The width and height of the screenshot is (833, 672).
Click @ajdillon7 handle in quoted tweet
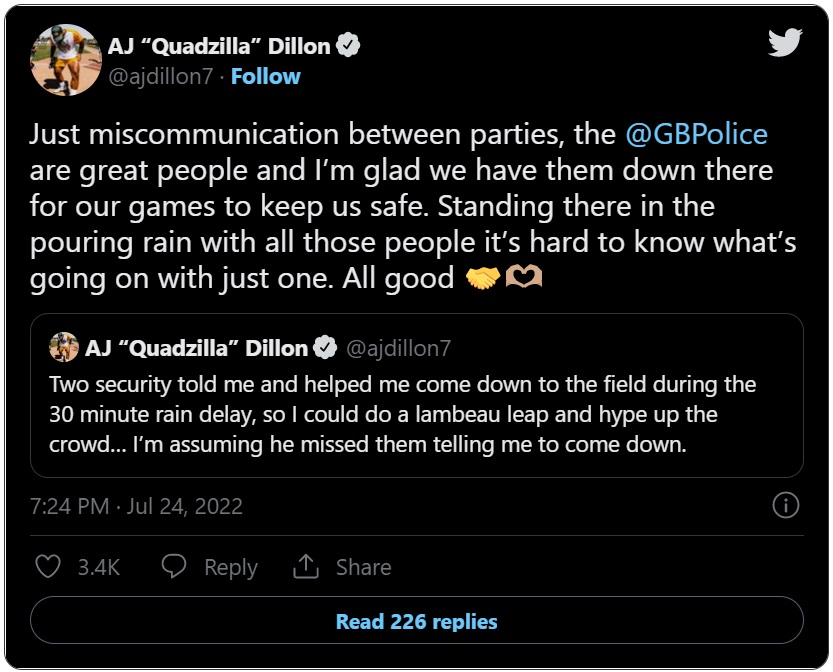coord(398,348)
